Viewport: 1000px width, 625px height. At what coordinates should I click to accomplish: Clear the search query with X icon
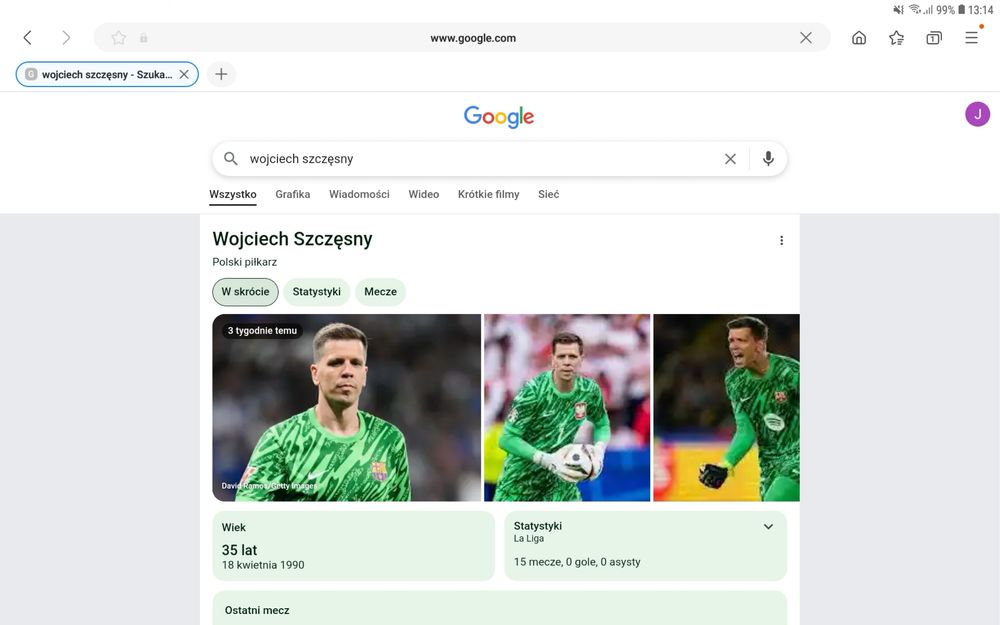click(730, 159)
